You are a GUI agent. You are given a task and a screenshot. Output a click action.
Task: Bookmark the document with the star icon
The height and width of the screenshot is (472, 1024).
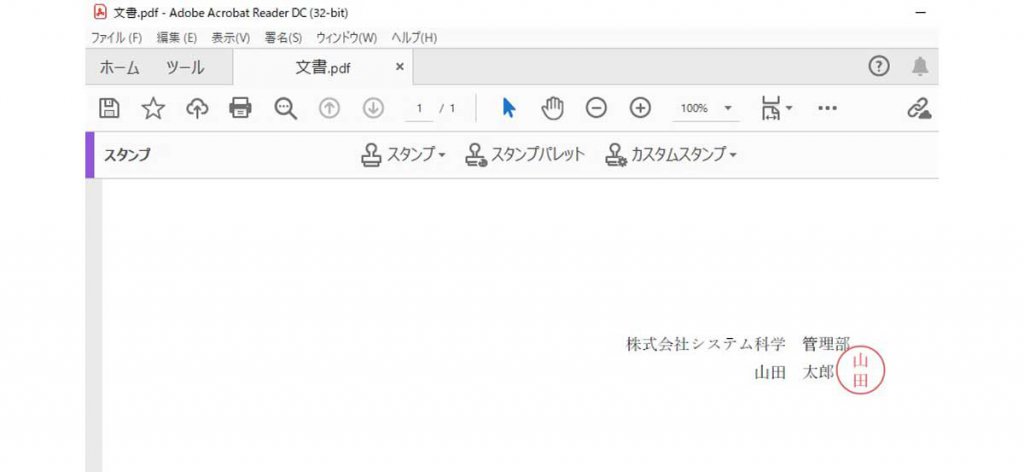pos(153,108)
